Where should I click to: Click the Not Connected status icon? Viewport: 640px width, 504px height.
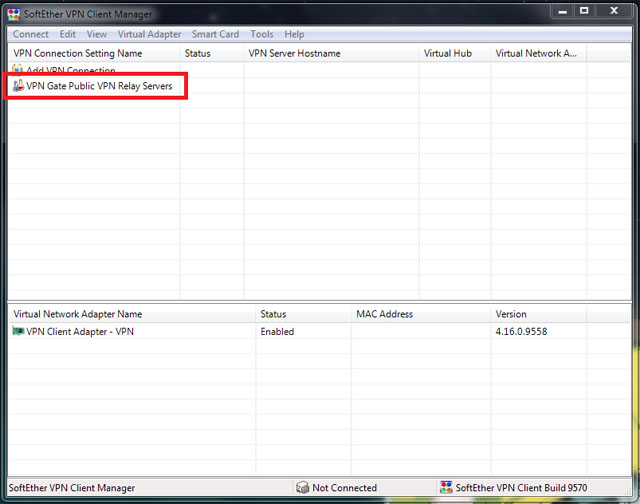(x=302, y=487)
